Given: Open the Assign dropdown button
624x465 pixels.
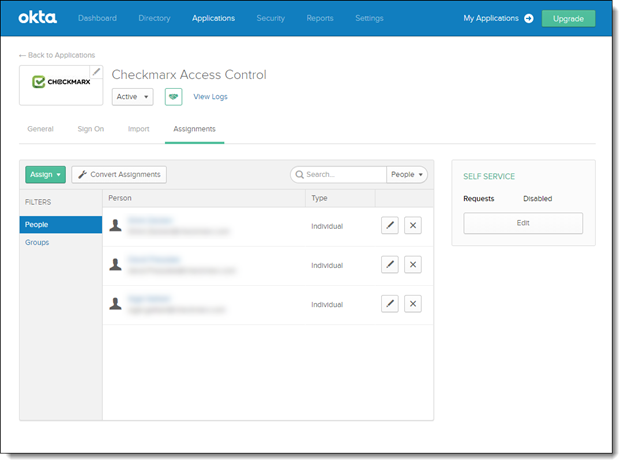Looking at the screenshot, I should [45, 174].
